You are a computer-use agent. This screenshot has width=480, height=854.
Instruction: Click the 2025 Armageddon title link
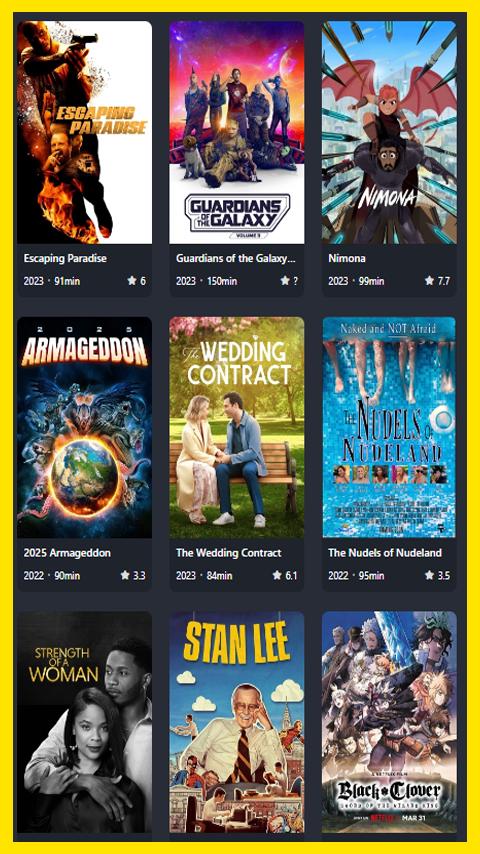coord(67,553)
